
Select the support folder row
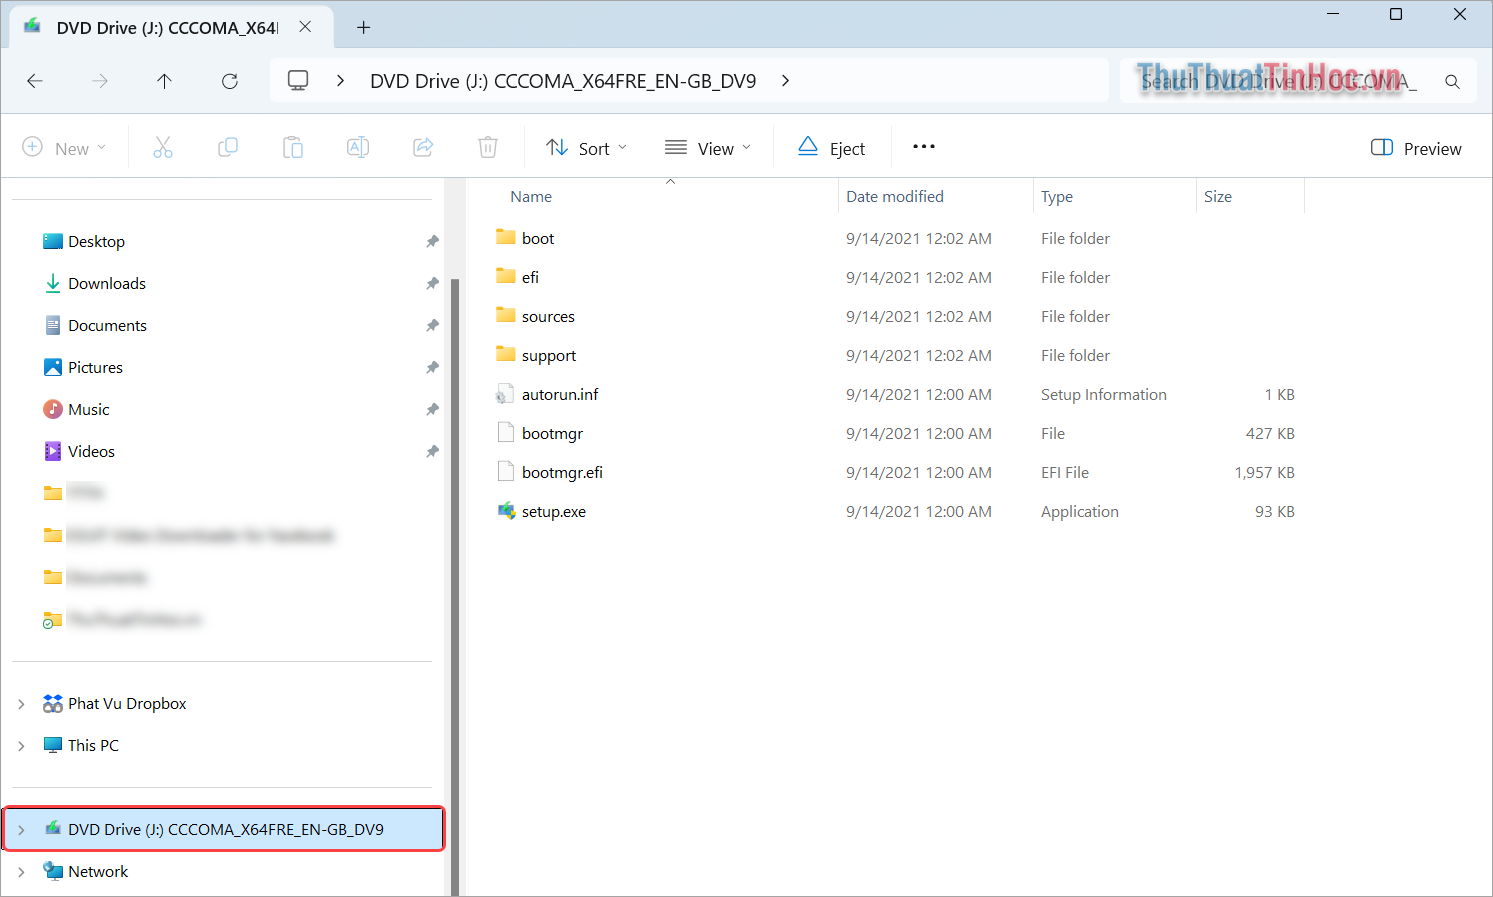tap(900, 355)
